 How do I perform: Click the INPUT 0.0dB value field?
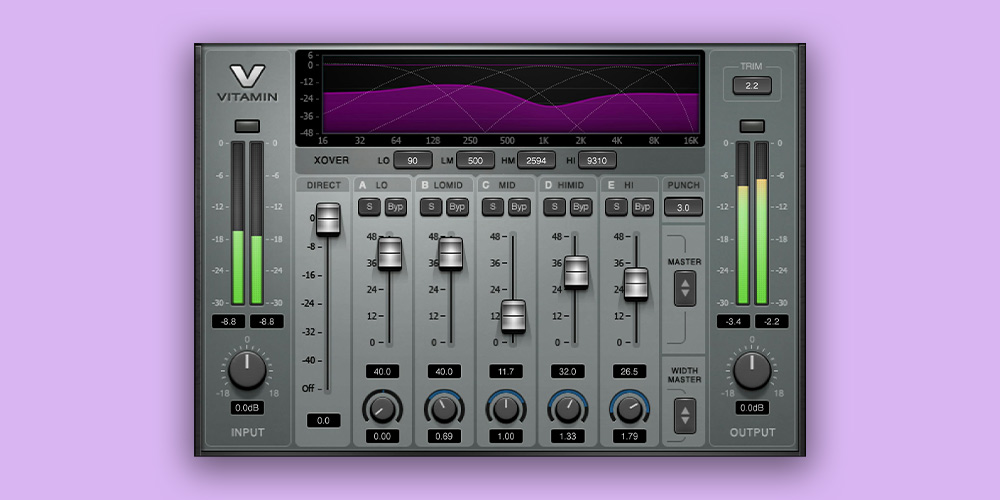247,408
